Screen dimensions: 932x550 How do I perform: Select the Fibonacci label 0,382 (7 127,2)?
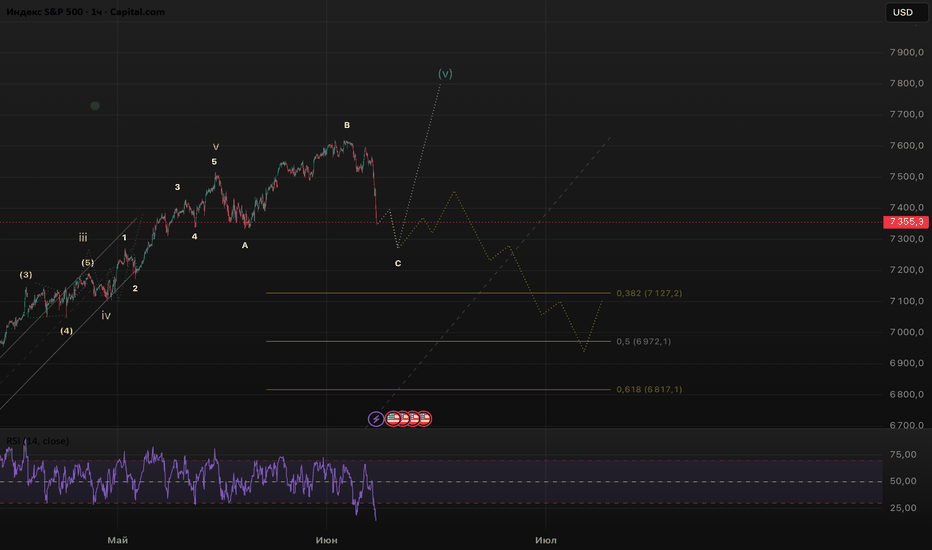coord(649,293)
